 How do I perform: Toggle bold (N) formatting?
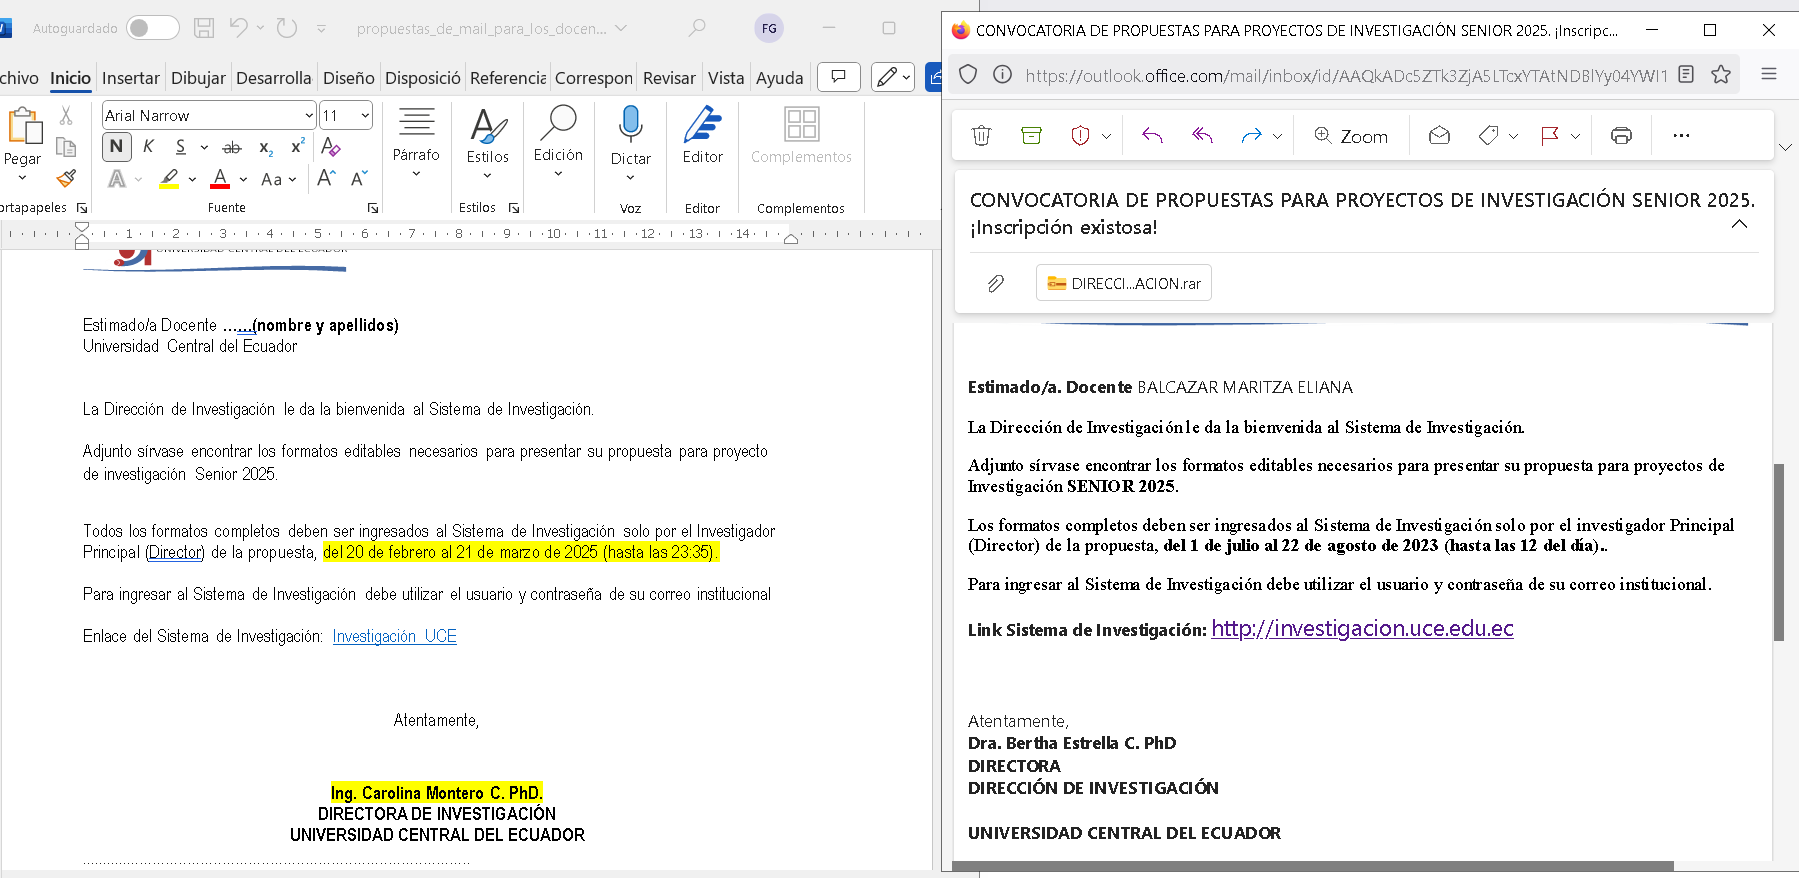click(x=117, y=146)
